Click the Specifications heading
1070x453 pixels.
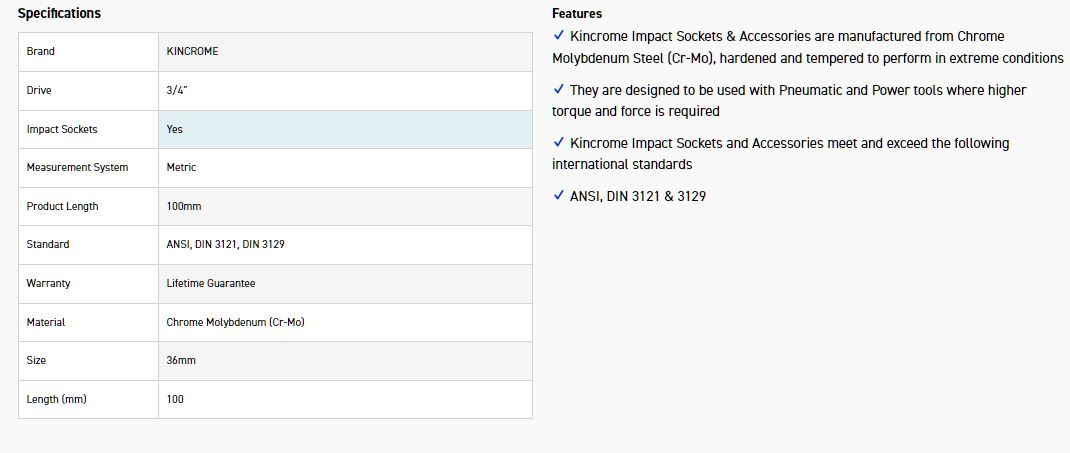click(x=59, y=14)
